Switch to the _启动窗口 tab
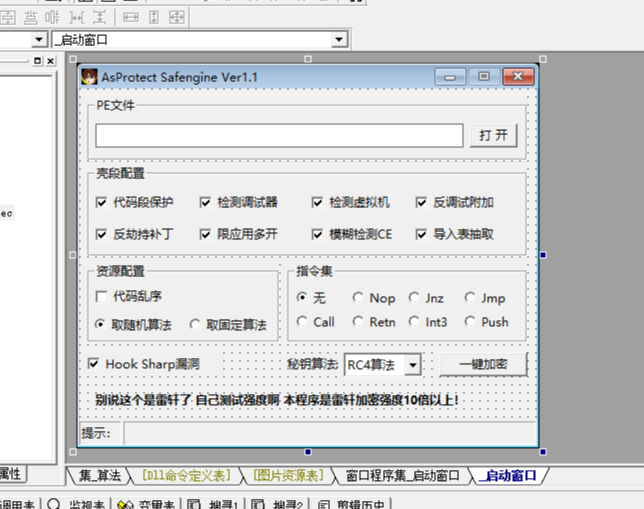This screenshot has height=509, width=644. click(508, 476)
